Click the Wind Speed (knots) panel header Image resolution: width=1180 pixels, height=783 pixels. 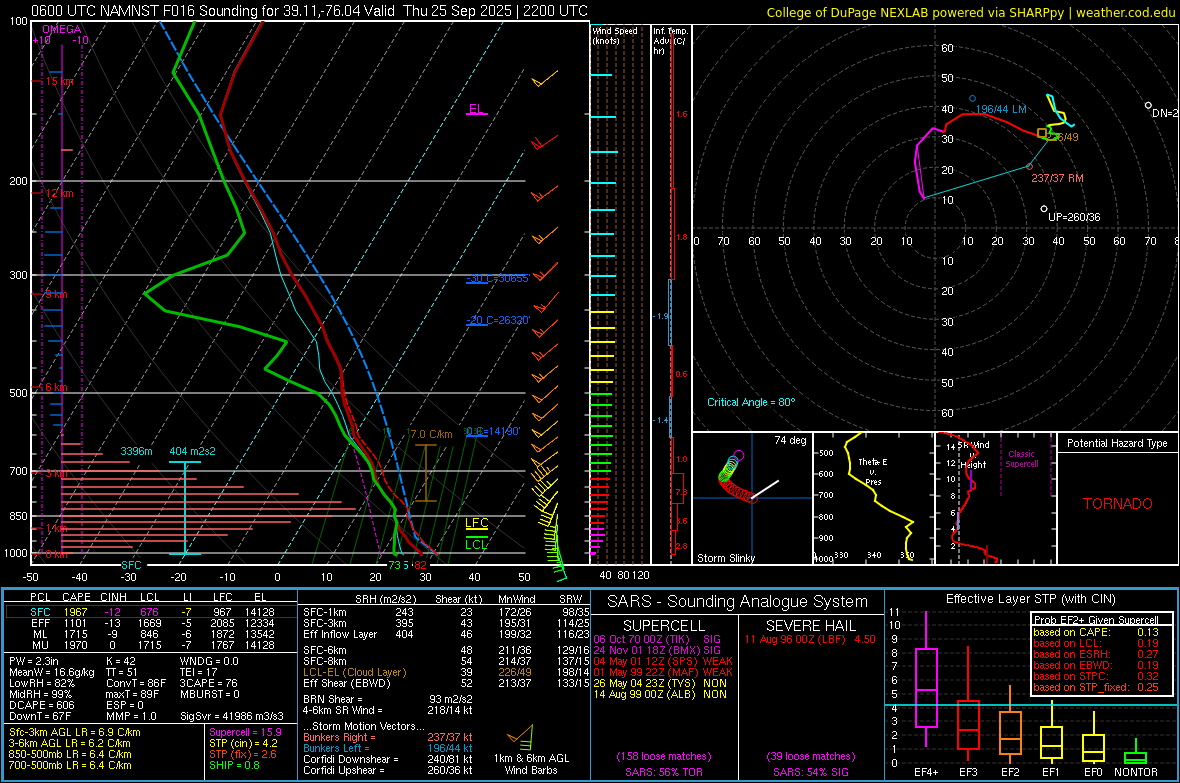coord(615,35)
